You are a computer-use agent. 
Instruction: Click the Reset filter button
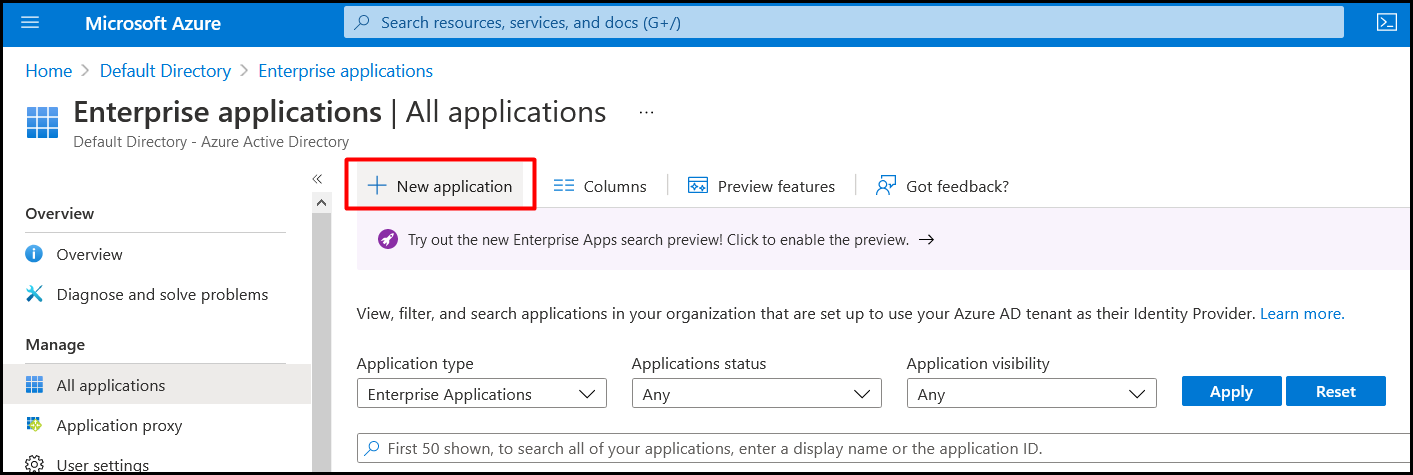pyautogui.click(x=1336, y=392)
